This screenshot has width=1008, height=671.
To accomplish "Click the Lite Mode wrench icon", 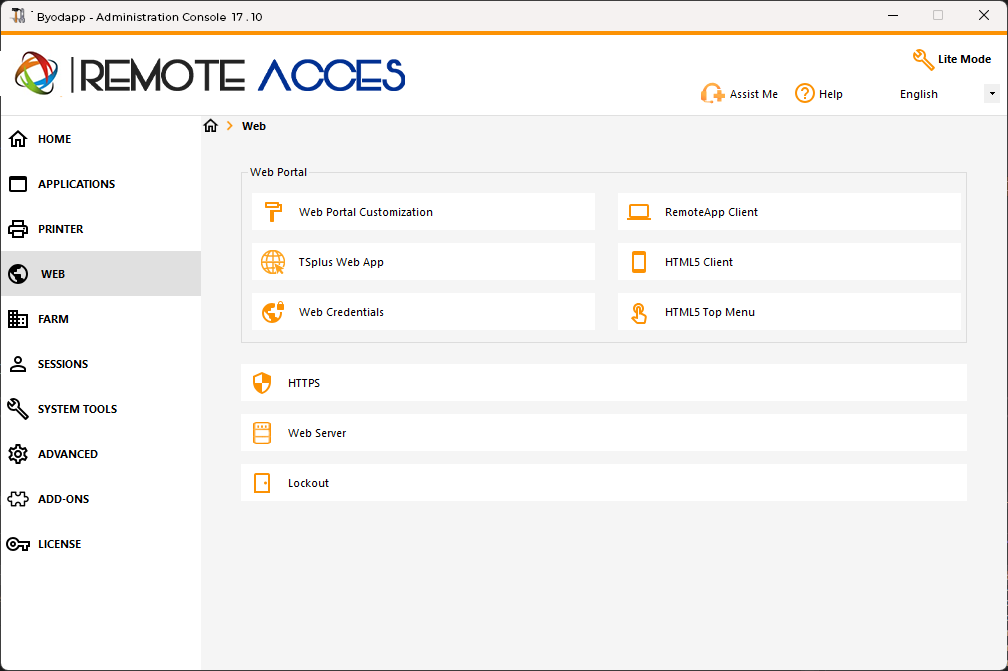I will (923, 60).
